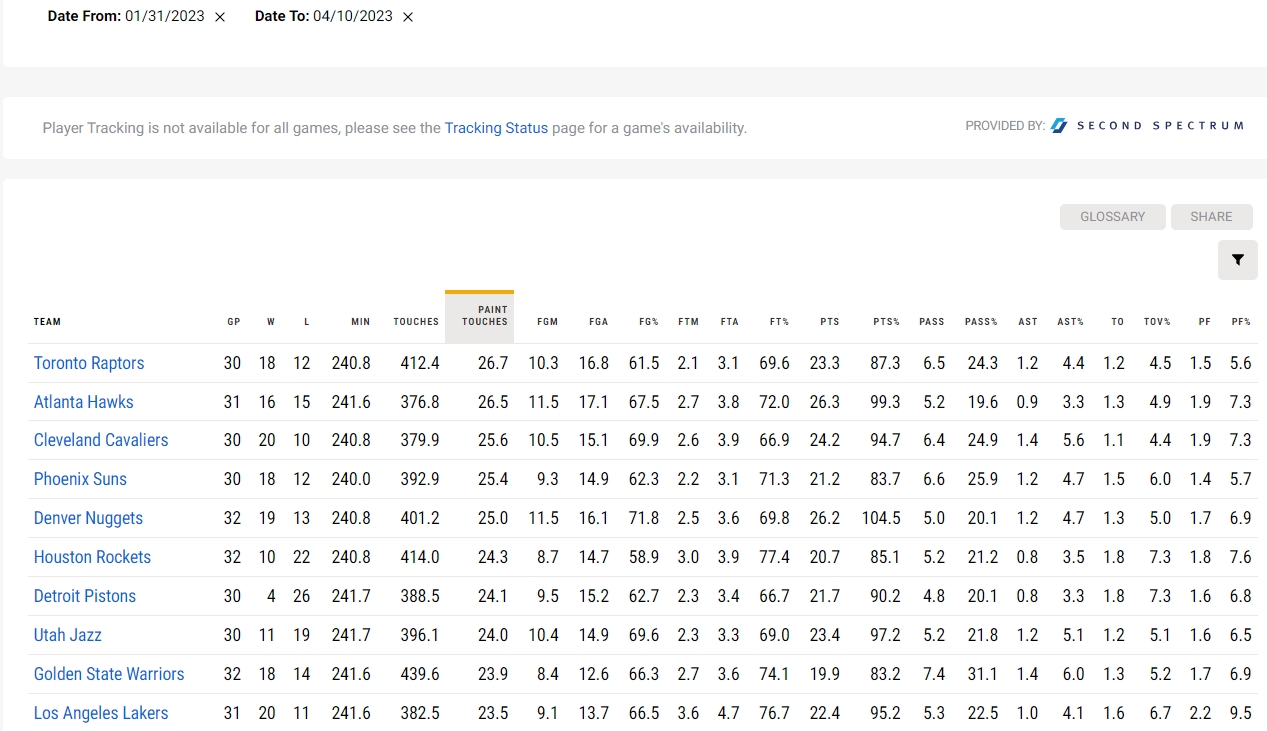The height and width of the screenshot is (731, 1267).
Task: Open the Cleveland Cavaliers team link
Action: (x=101, y=440)
